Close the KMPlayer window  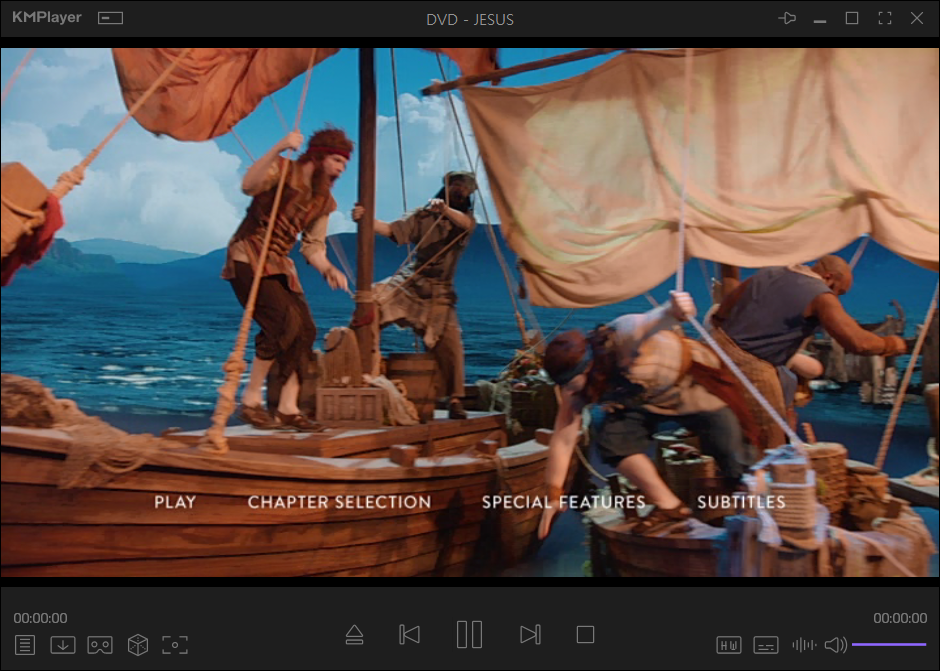[917, 18]
